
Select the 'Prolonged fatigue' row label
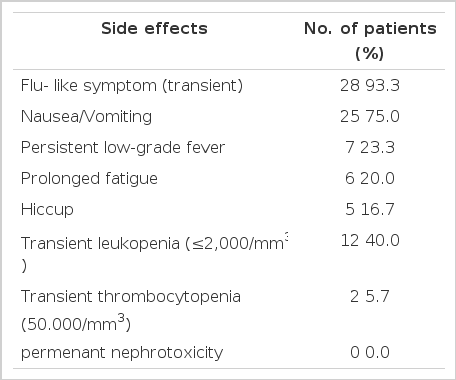pyautogui.click(x=89, y=178)
